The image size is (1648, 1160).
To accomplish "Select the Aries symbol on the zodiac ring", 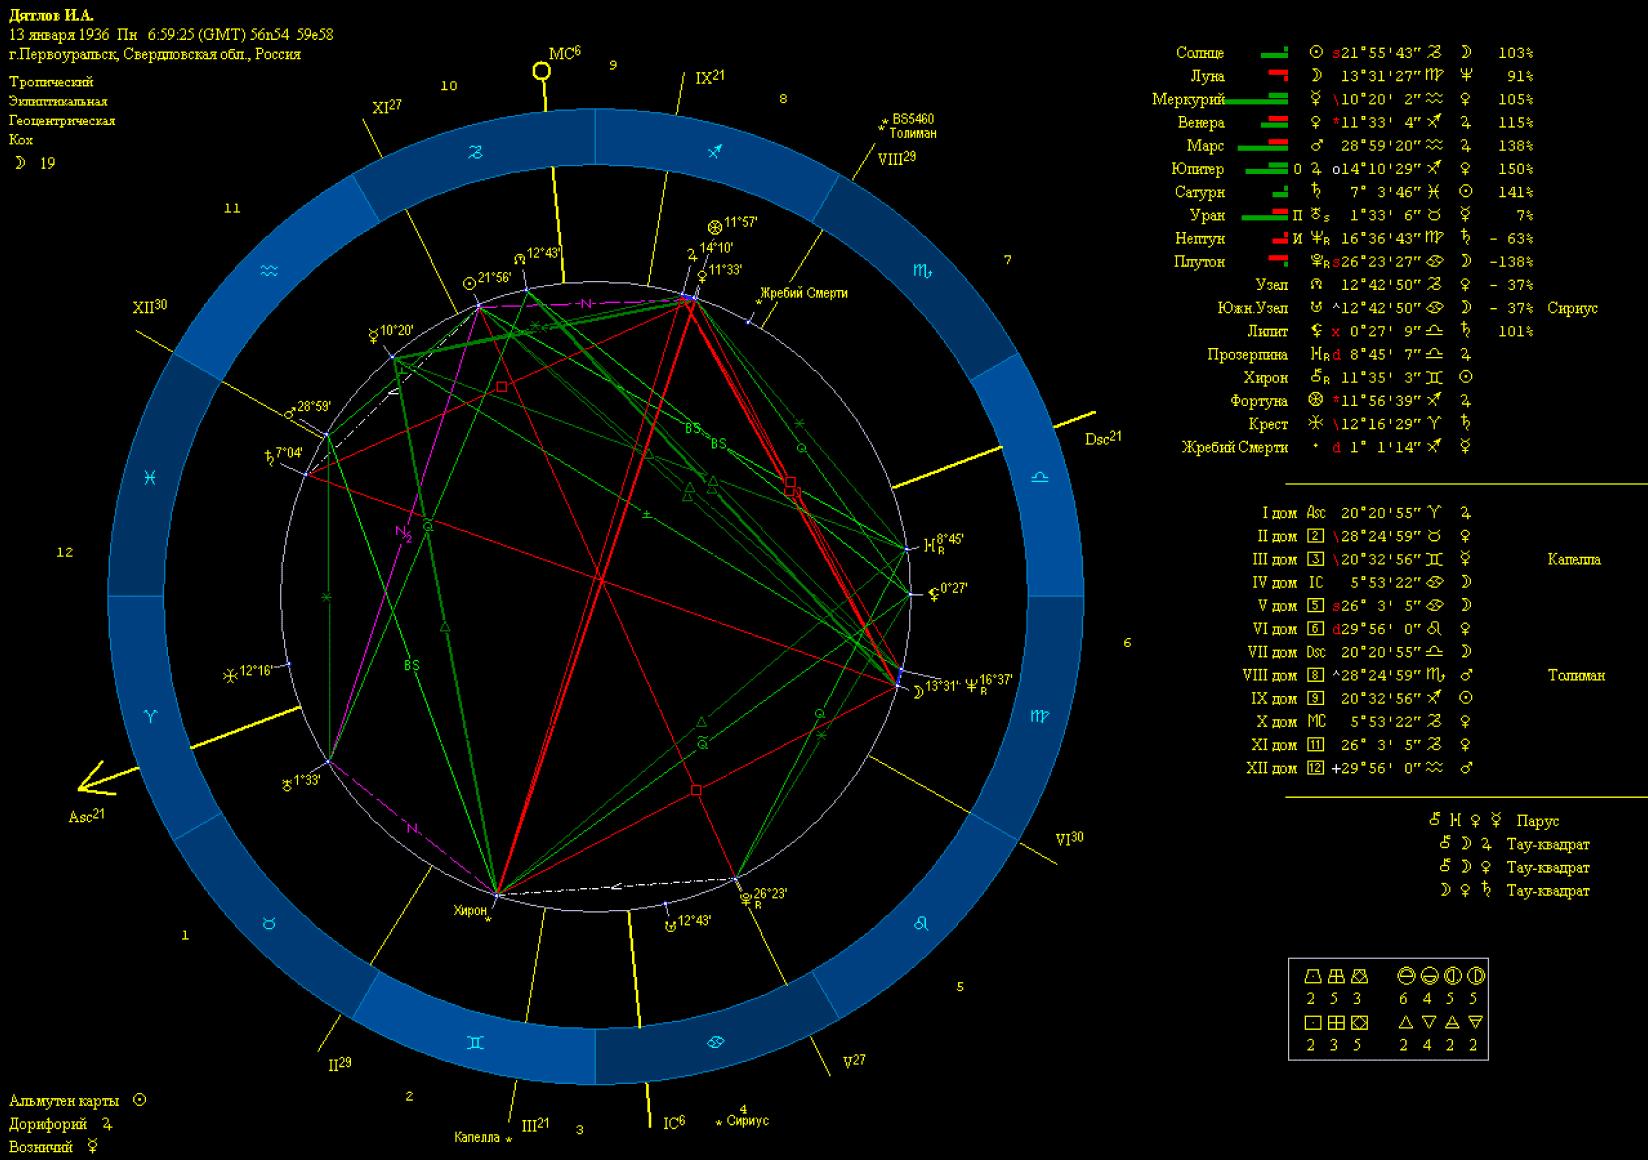I will pos(150,716).
